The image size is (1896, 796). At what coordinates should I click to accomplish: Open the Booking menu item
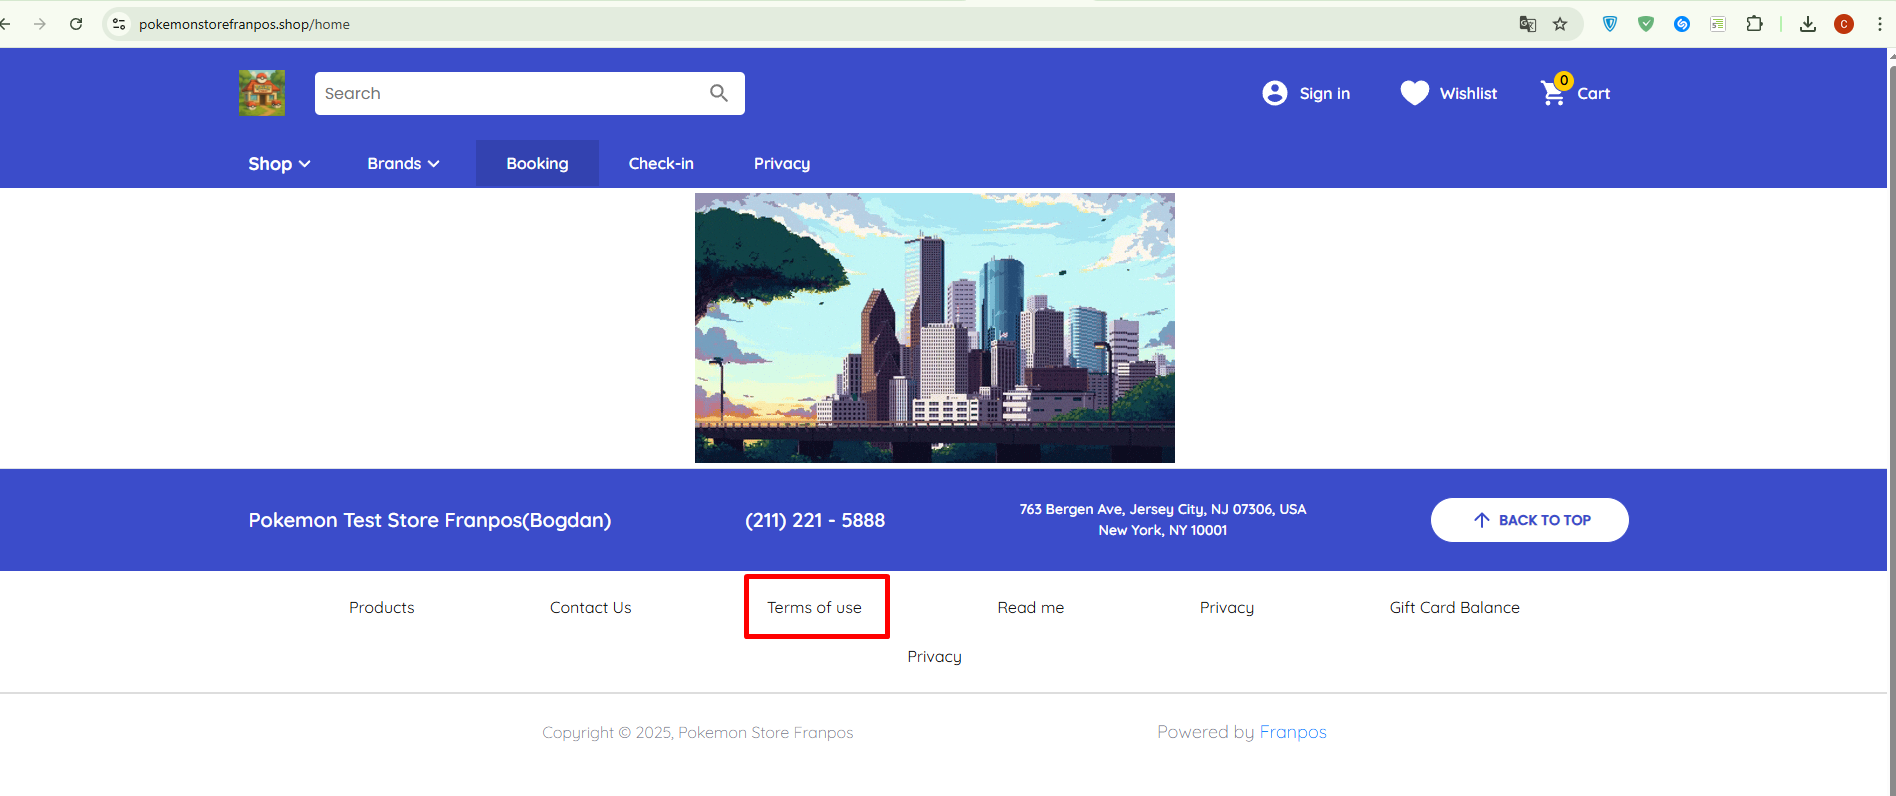537,163
